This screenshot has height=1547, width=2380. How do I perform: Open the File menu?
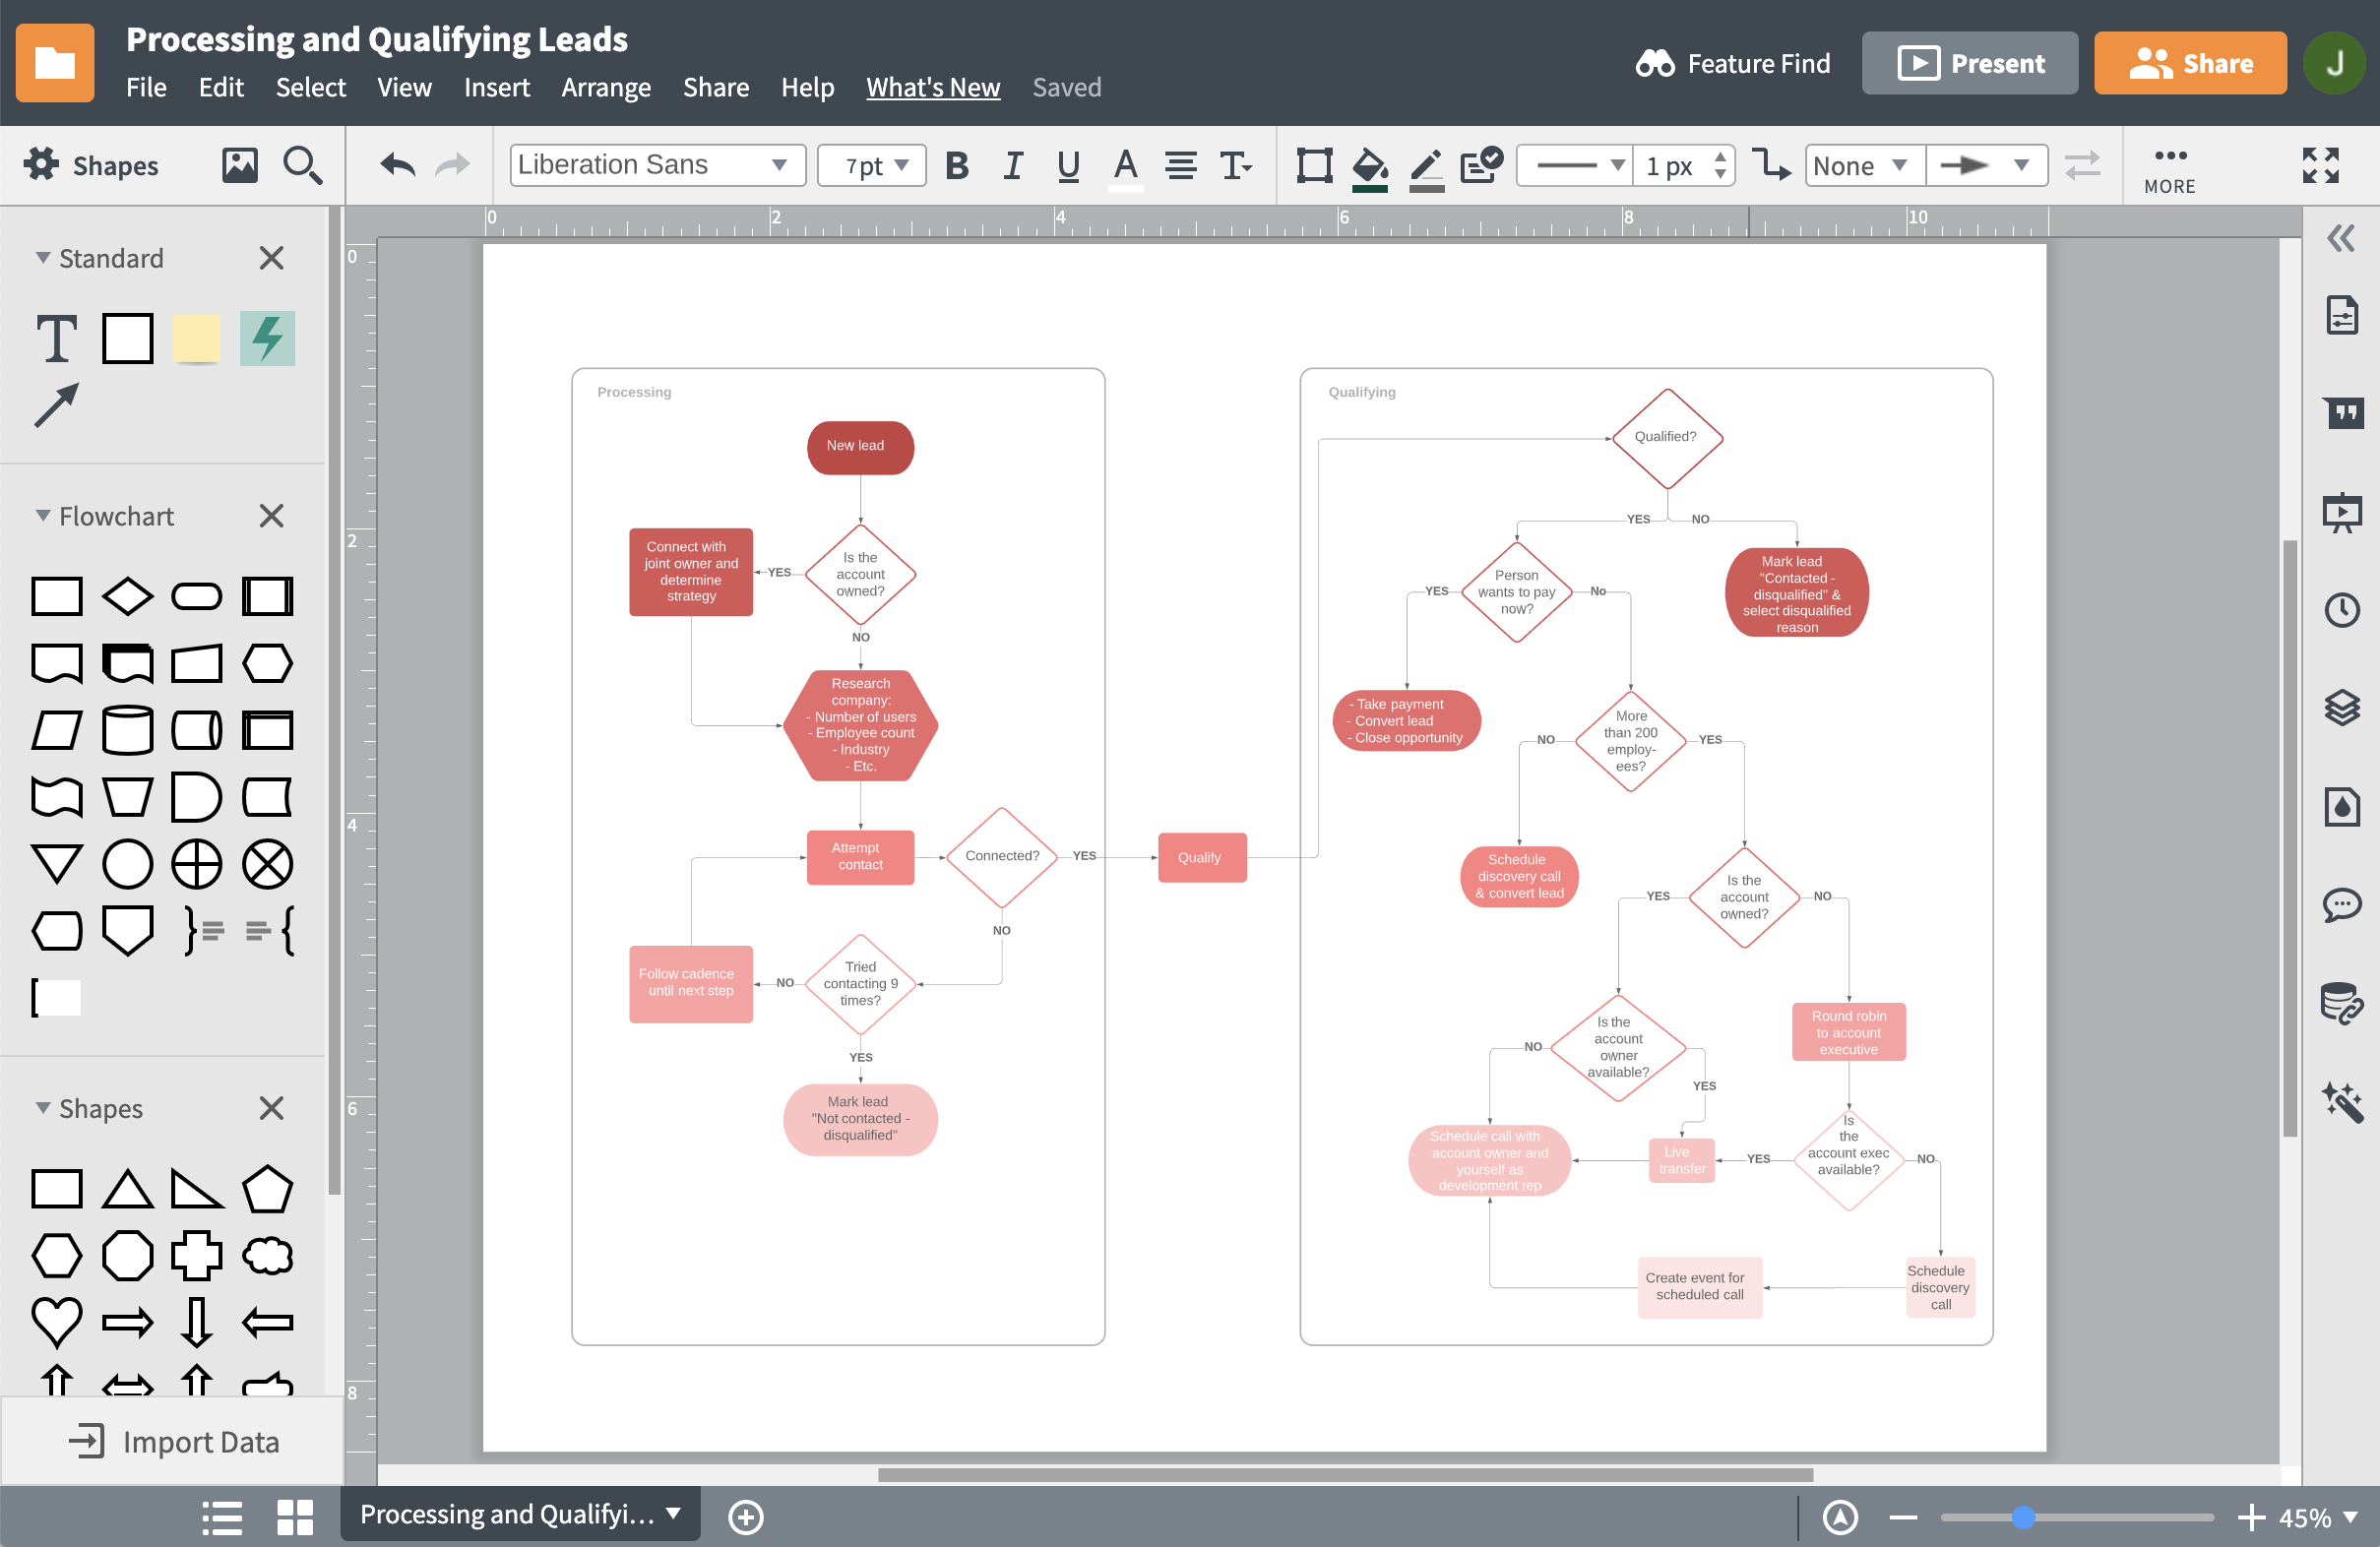(x=148, y=84)
